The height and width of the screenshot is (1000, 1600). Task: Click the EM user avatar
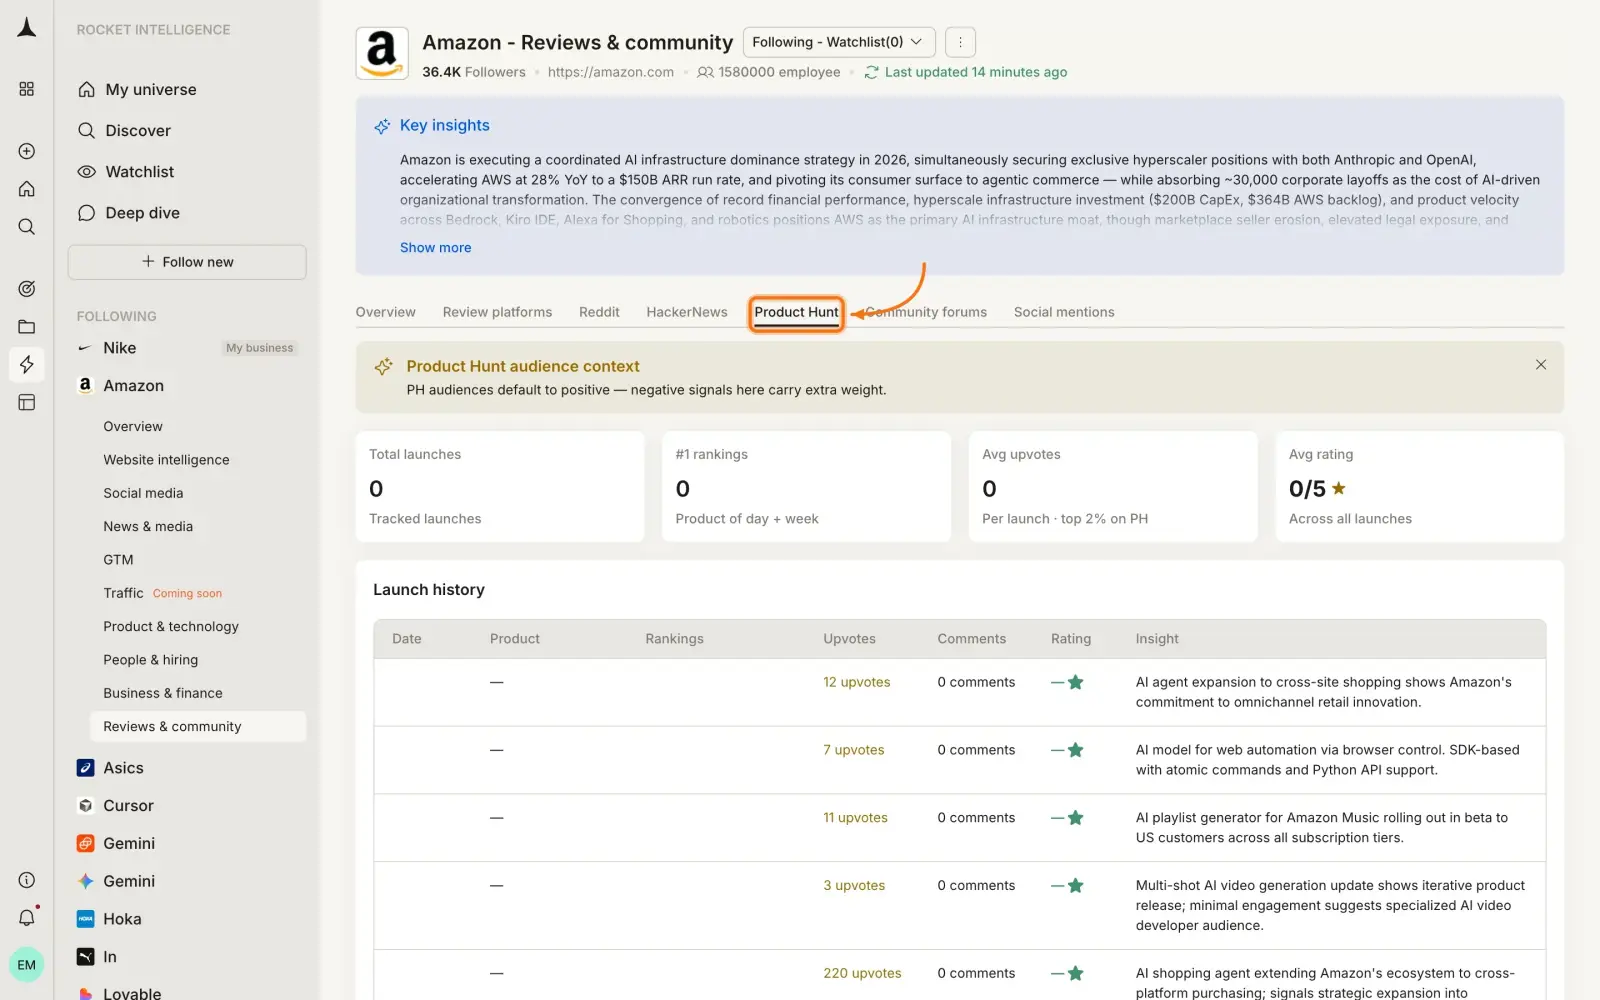(x=27, y=965)
